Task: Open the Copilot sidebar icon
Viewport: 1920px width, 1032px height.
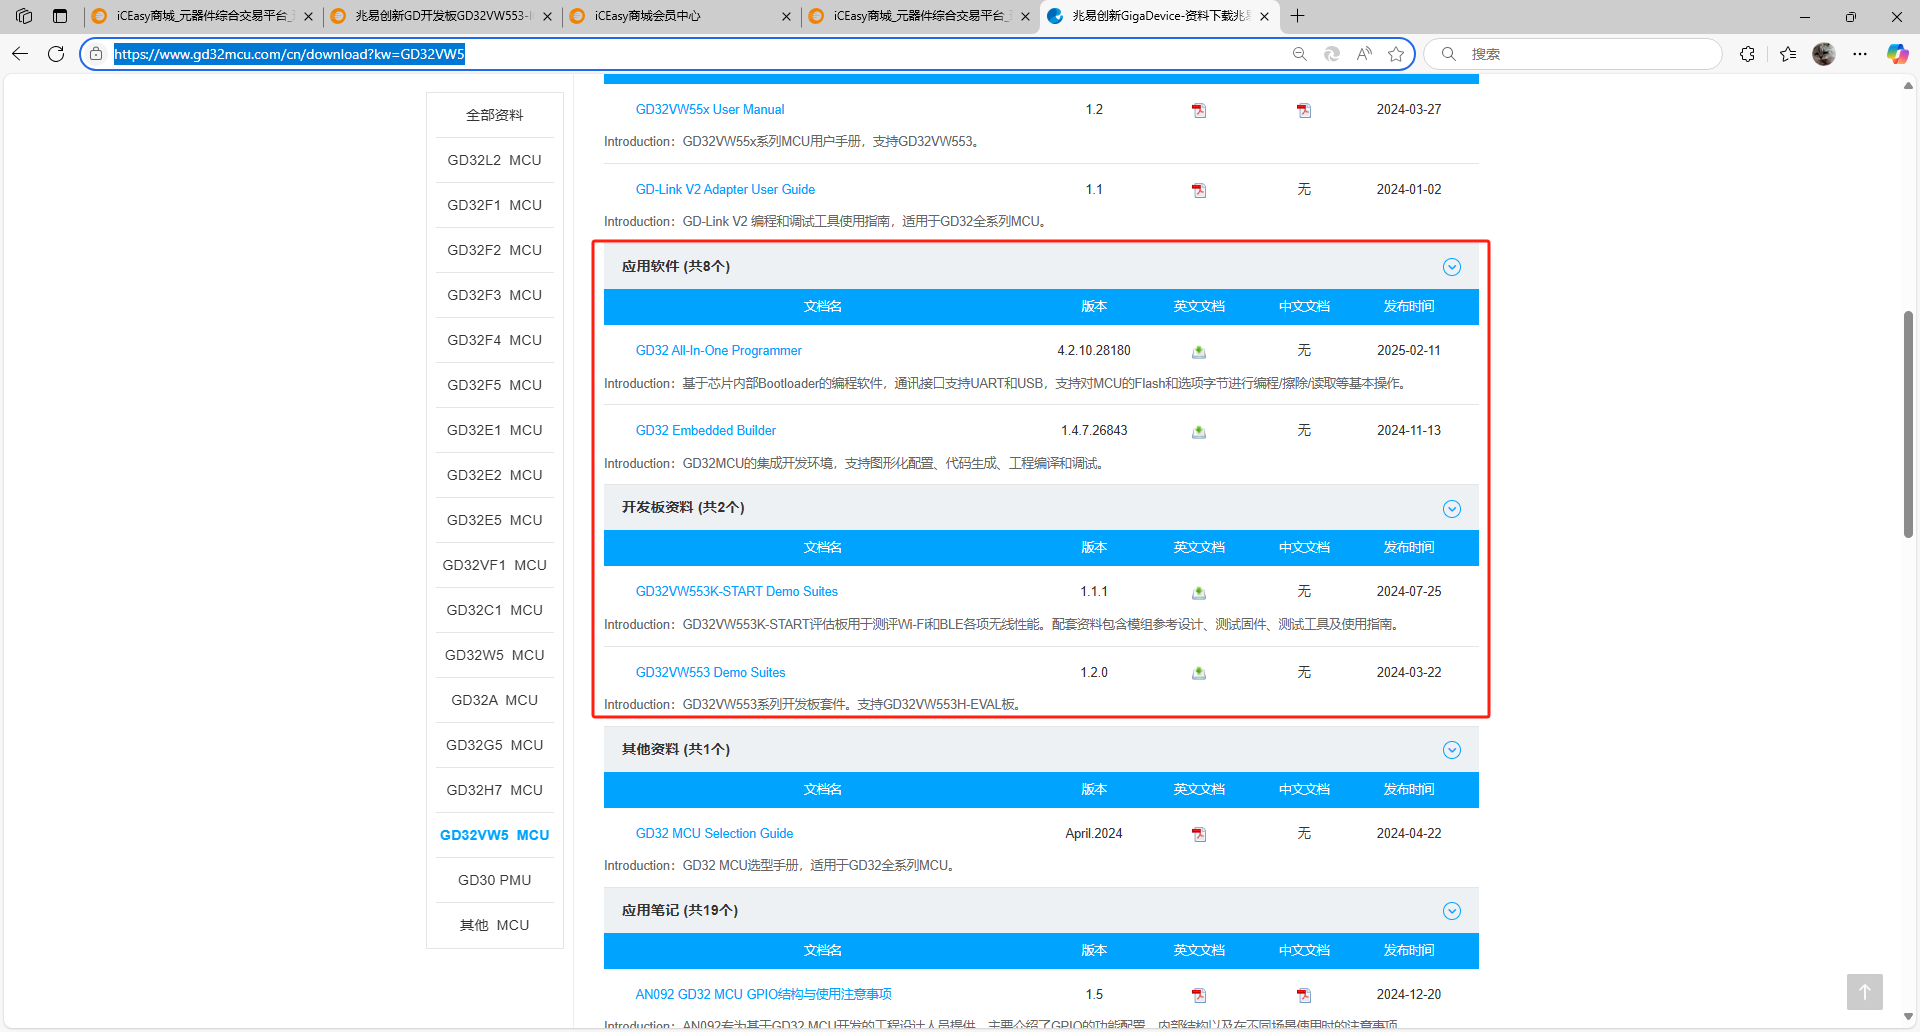Action: [1896, 54]
